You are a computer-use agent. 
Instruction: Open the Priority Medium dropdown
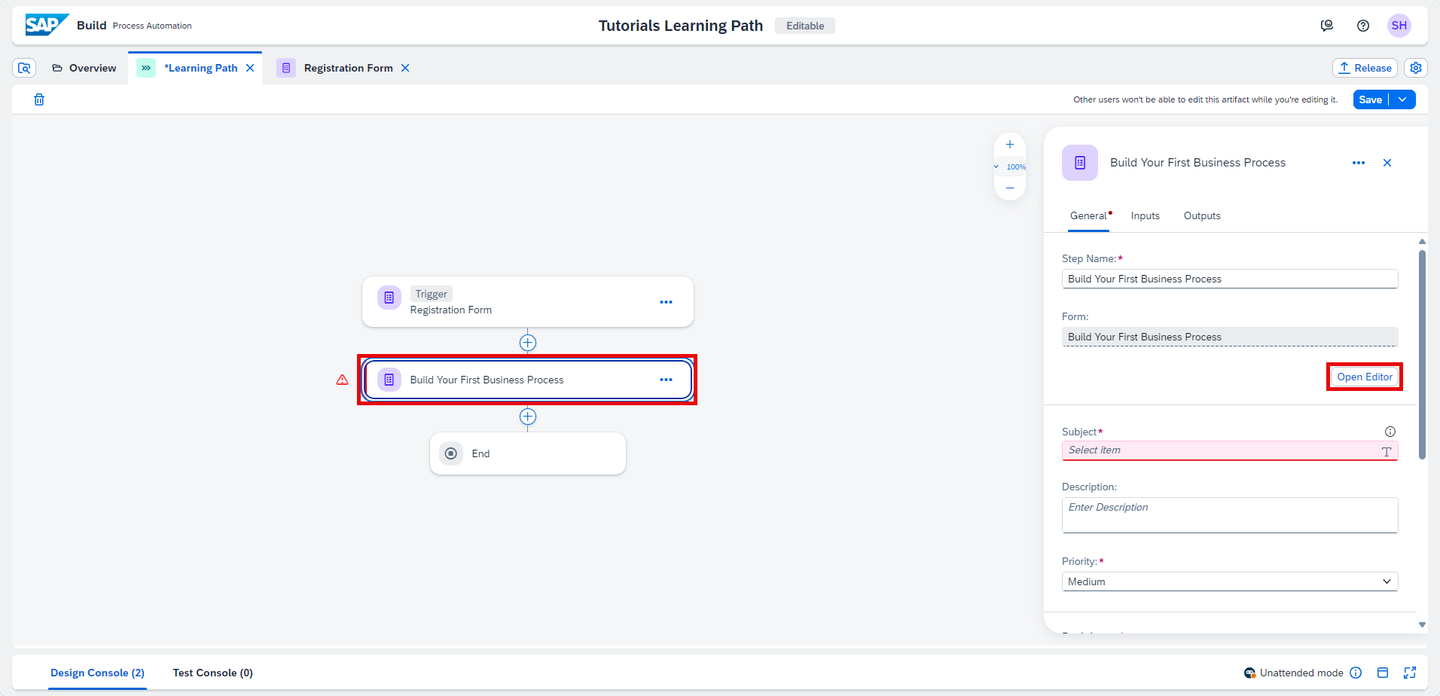click(x=1230, y=581)
